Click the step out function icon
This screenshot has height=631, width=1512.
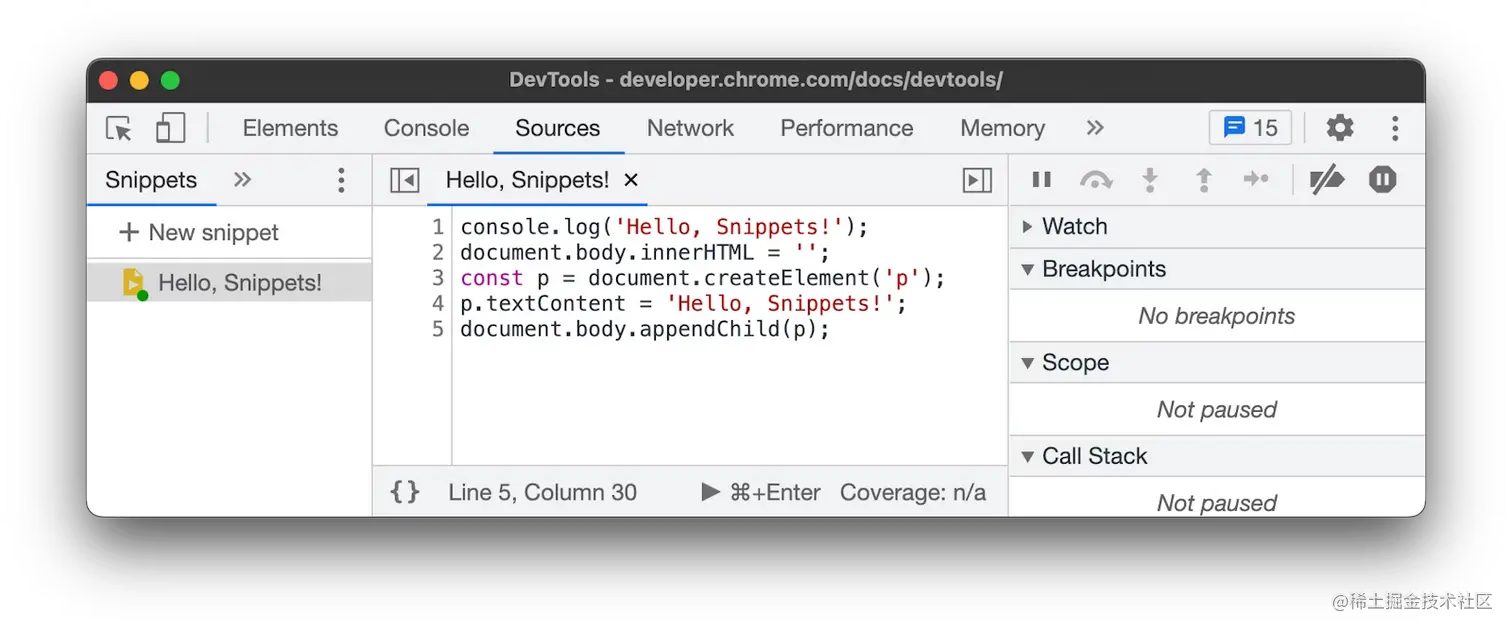pyautogui.click(x=1204, y=180)
